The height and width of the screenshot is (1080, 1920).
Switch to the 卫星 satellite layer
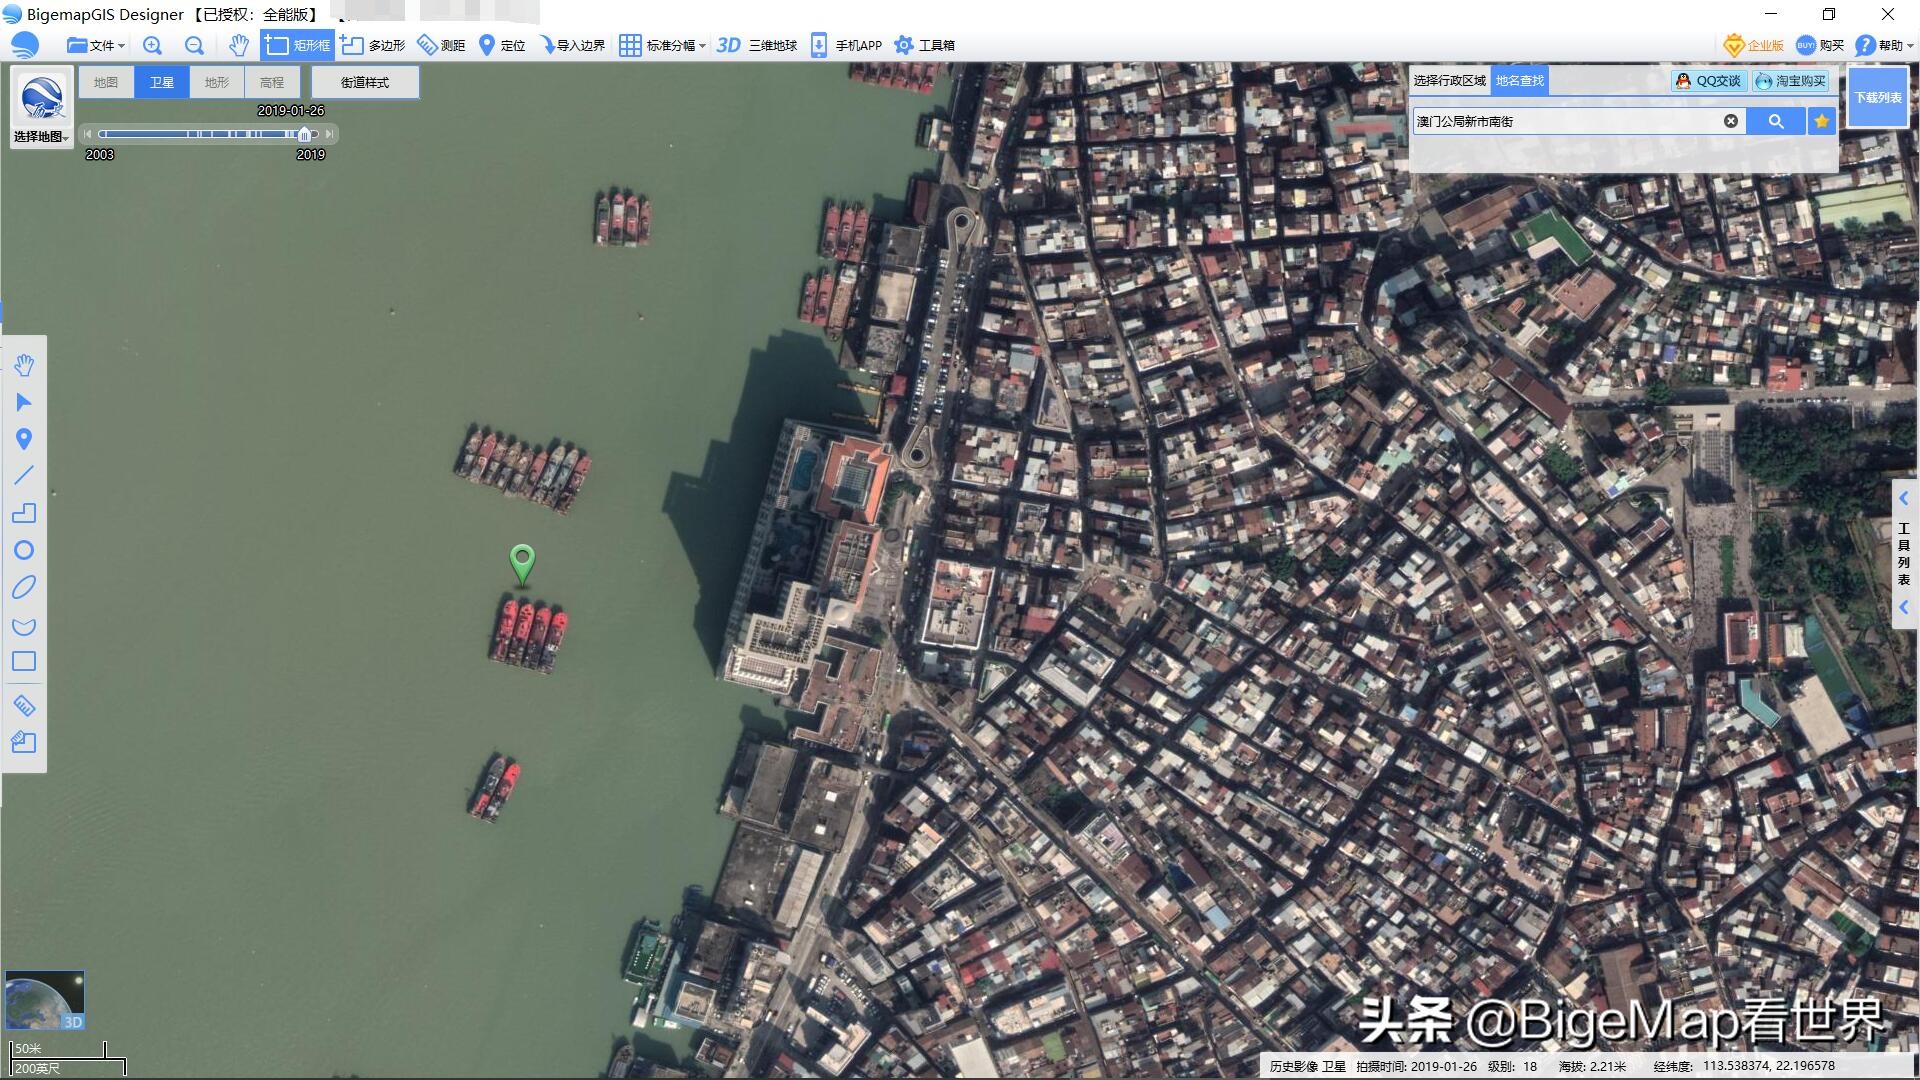(160, 81)
